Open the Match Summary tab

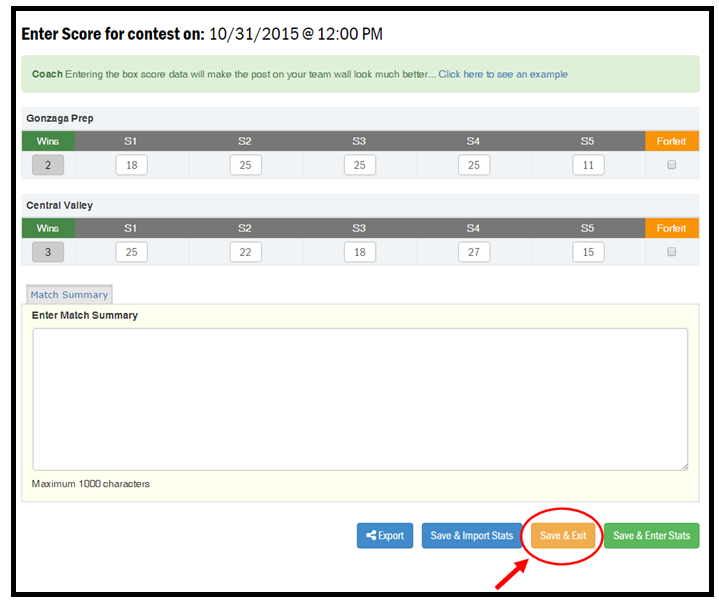(x=69, y=295)
